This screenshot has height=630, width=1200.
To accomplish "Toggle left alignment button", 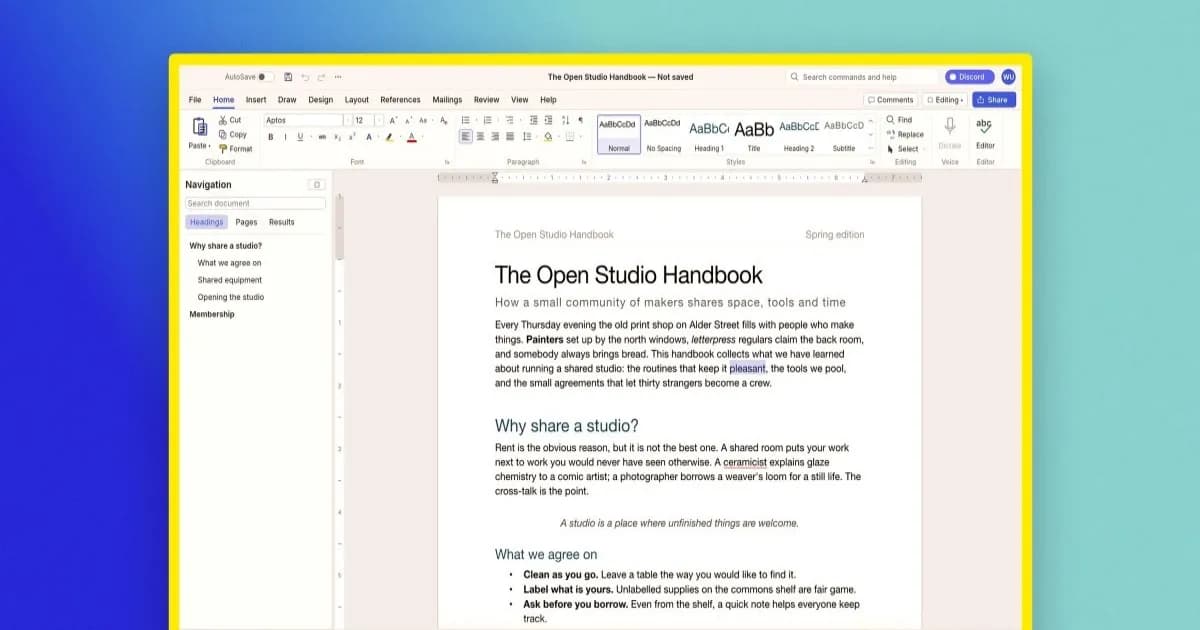I will (x=466, y=136).
